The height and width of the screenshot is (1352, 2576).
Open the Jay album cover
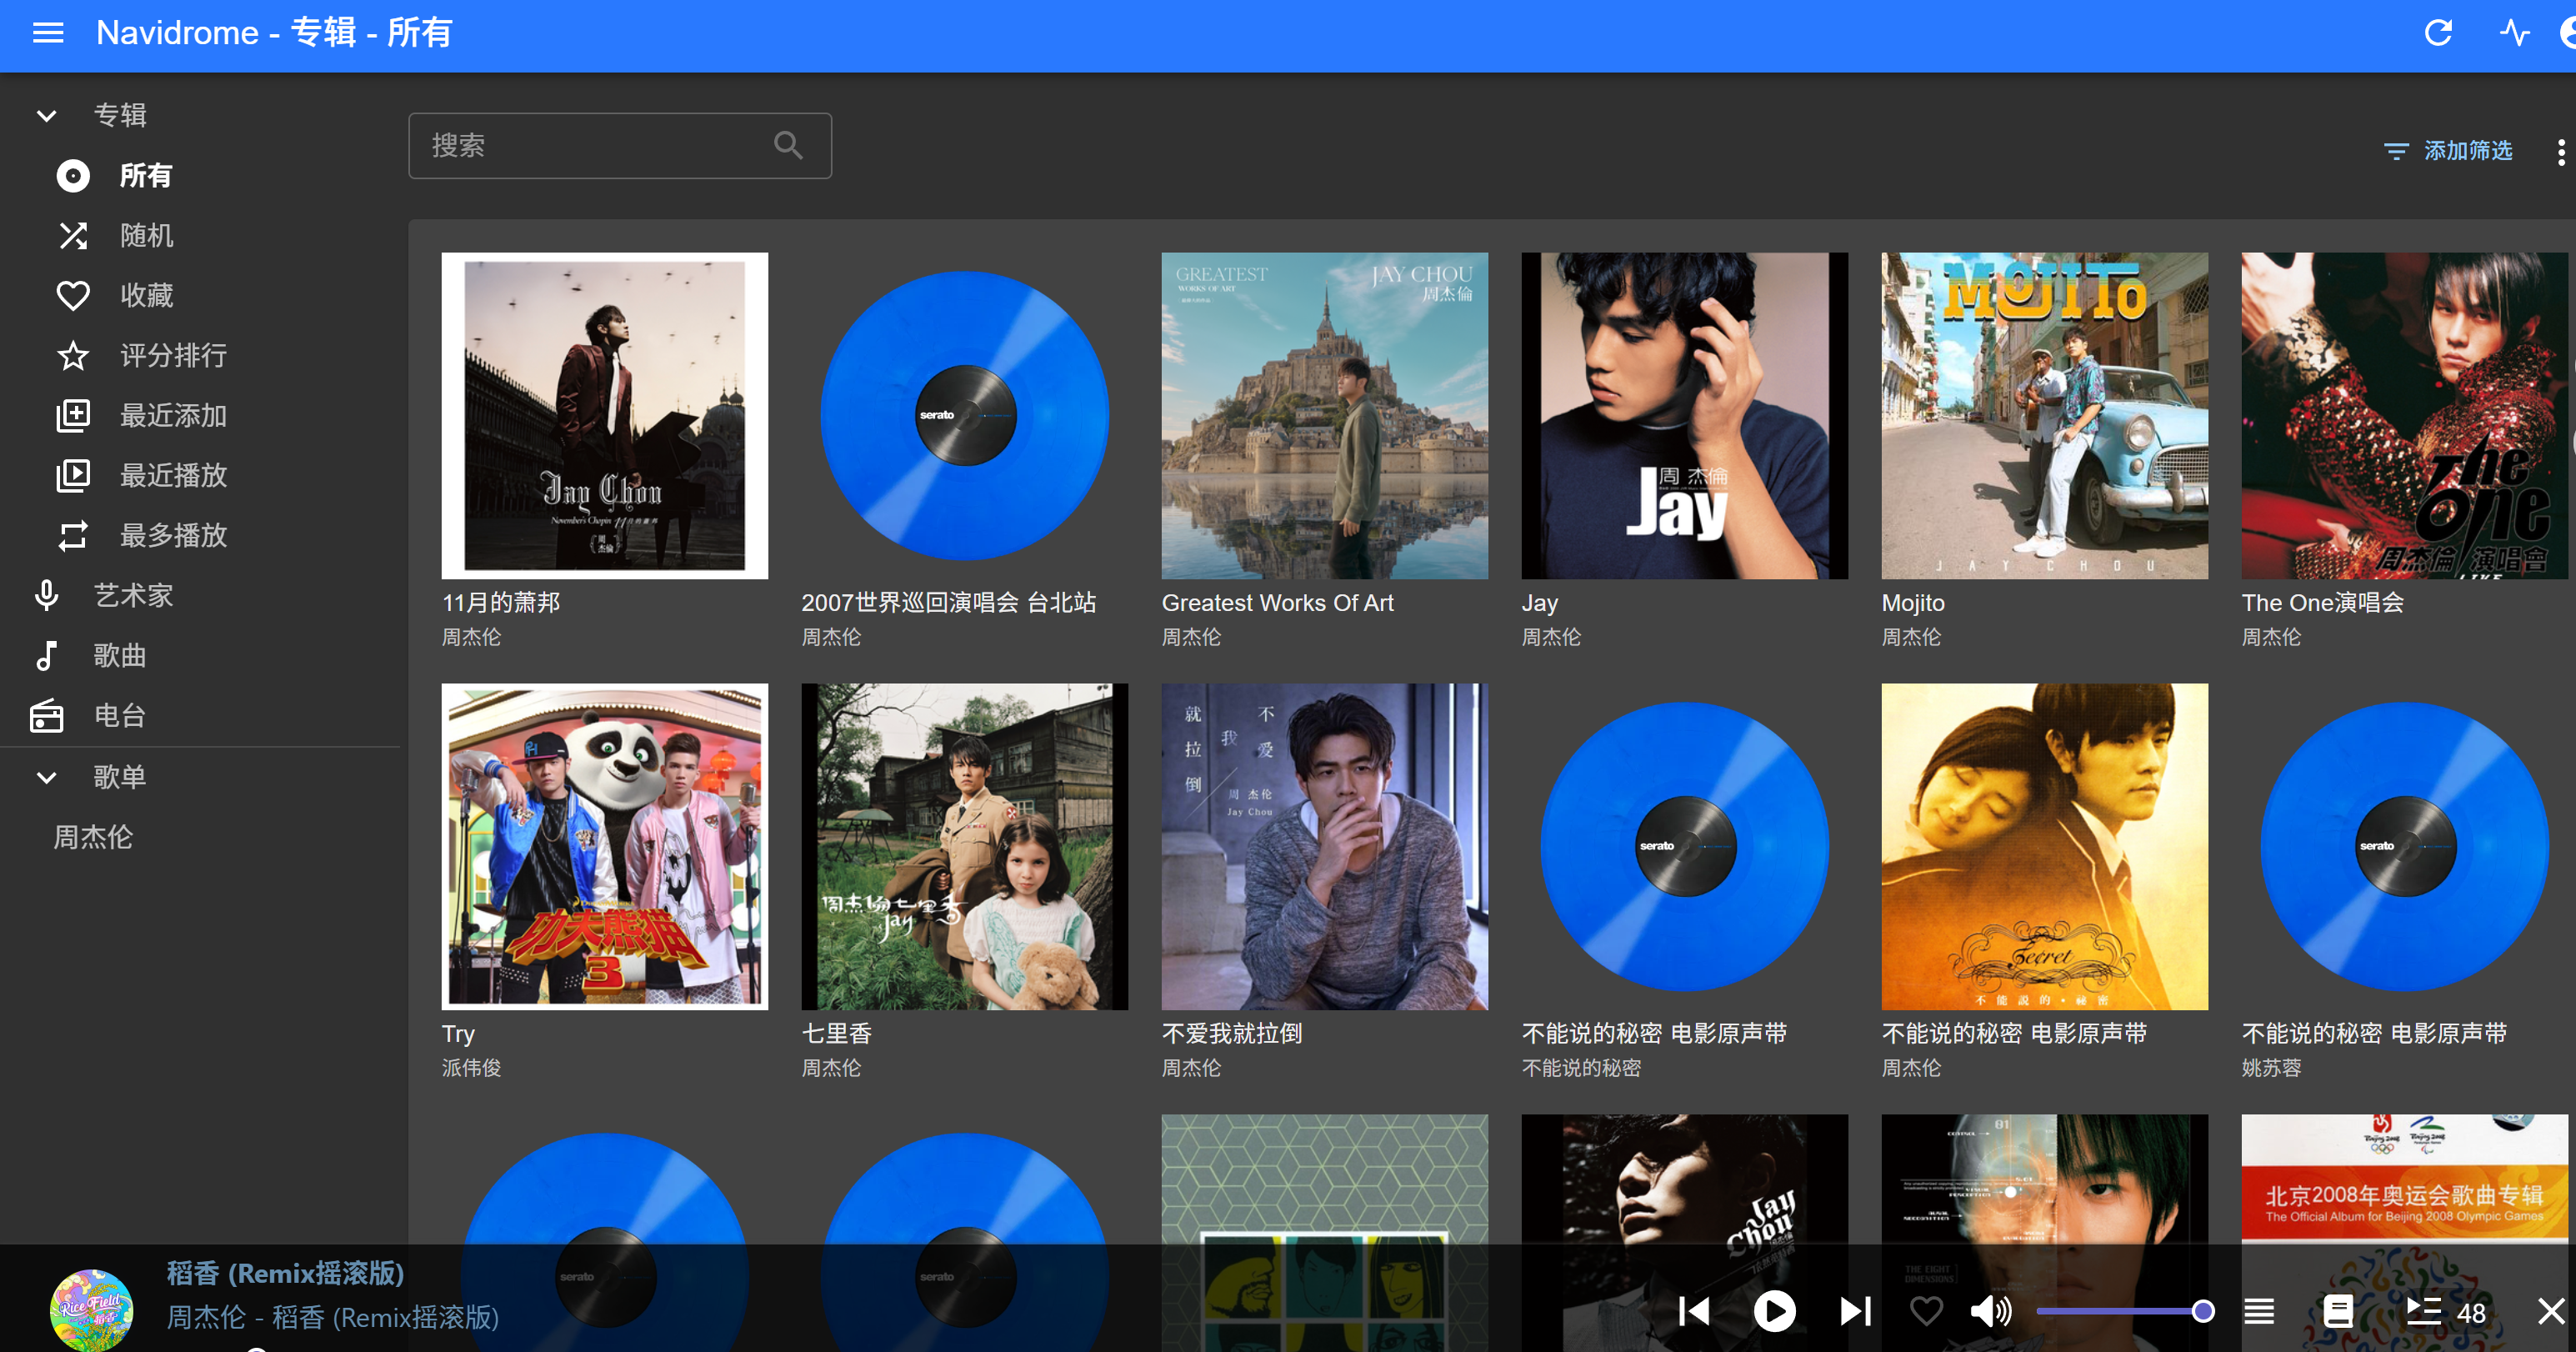1685,415
